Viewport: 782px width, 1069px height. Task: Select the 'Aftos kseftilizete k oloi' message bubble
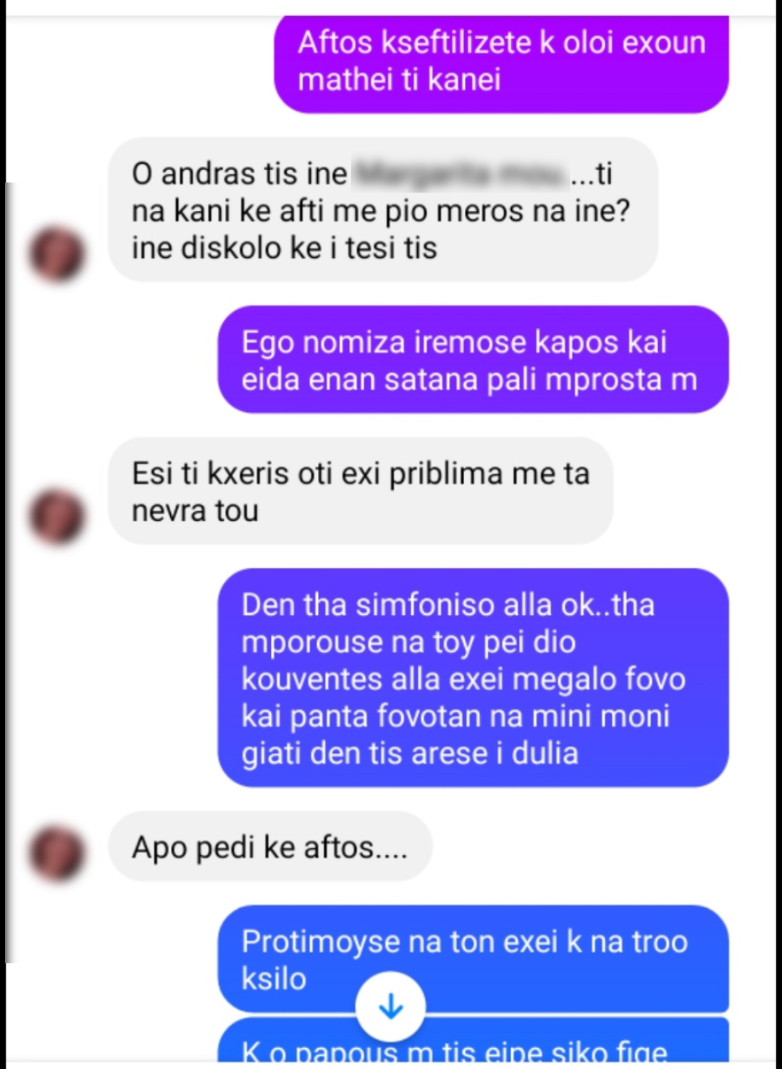tap(501, 63)
